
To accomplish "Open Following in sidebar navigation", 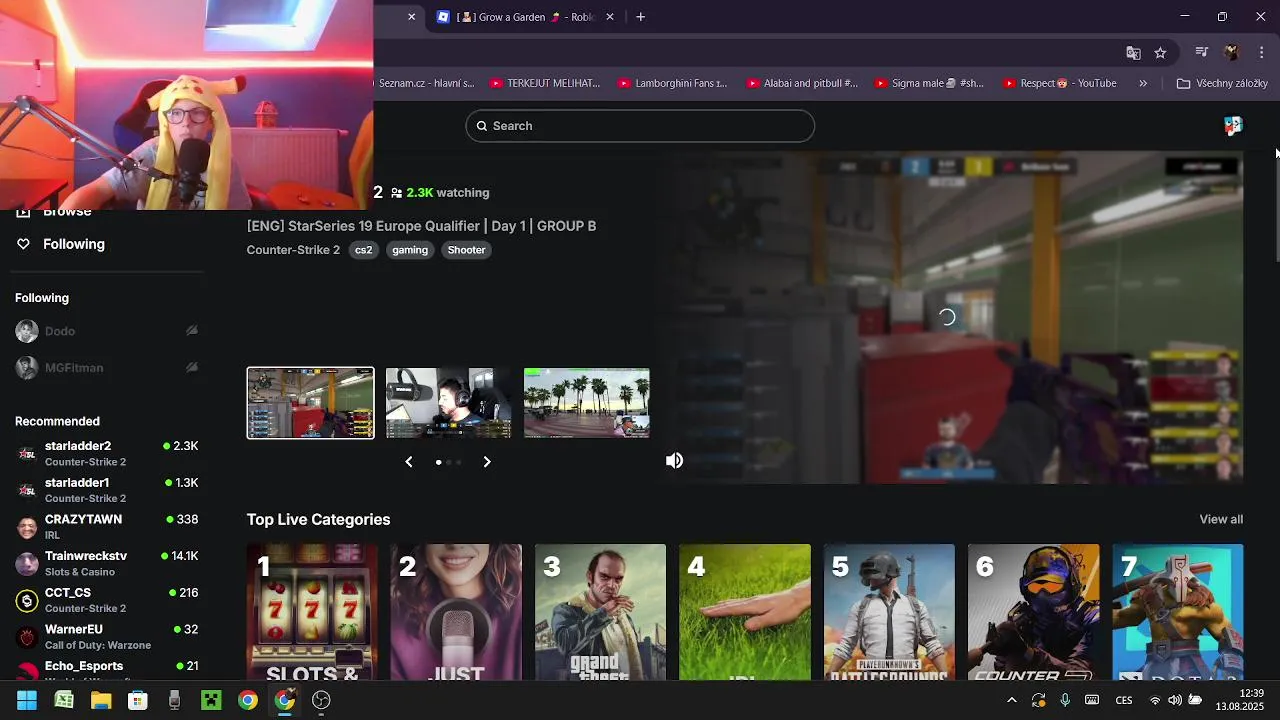I will [x=61, y=244].
